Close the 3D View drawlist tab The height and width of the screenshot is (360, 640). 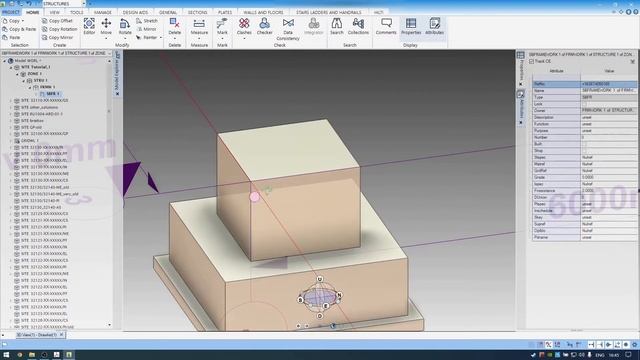62,335
